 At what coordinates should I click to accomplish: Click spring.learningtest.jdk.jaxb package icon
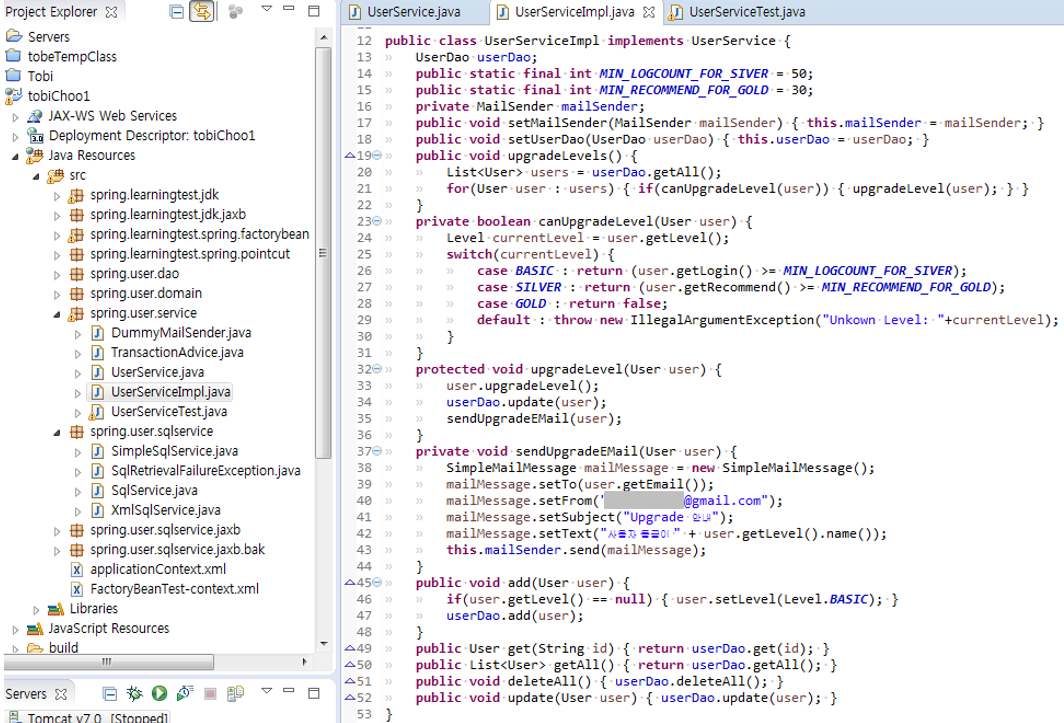coord(77,215)
